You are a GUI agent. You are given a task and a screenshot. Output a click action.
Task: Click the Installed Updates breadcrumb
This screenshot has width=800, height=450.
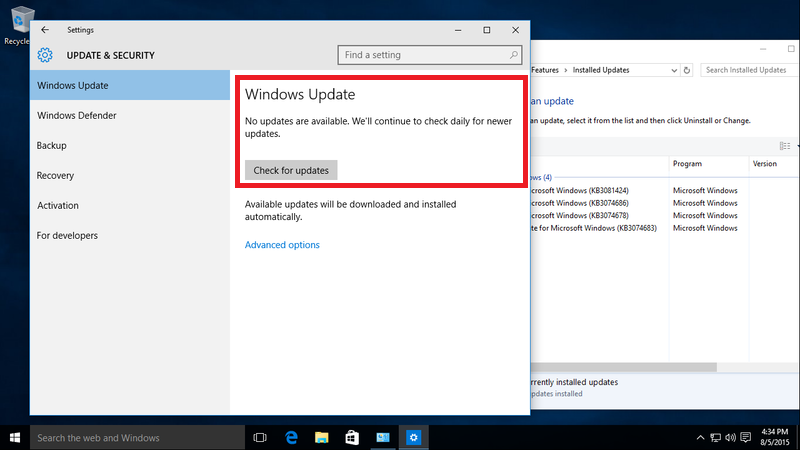coord(601,70)
